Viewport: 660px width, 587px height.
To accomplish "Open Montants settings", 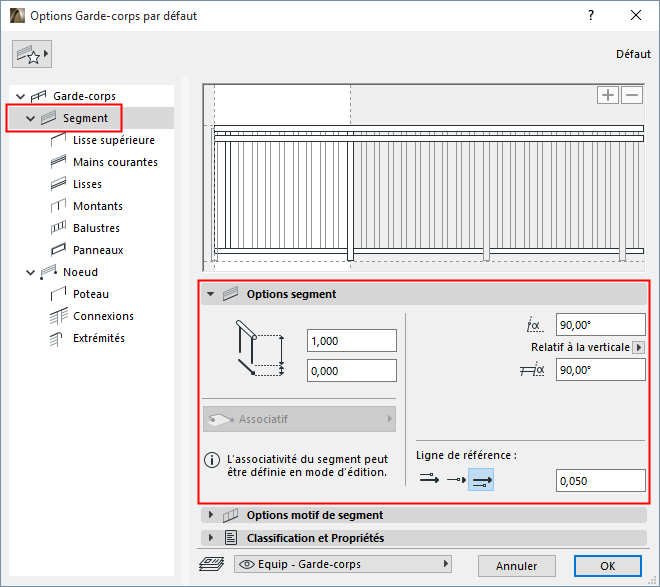I will (x=98, y=206).
